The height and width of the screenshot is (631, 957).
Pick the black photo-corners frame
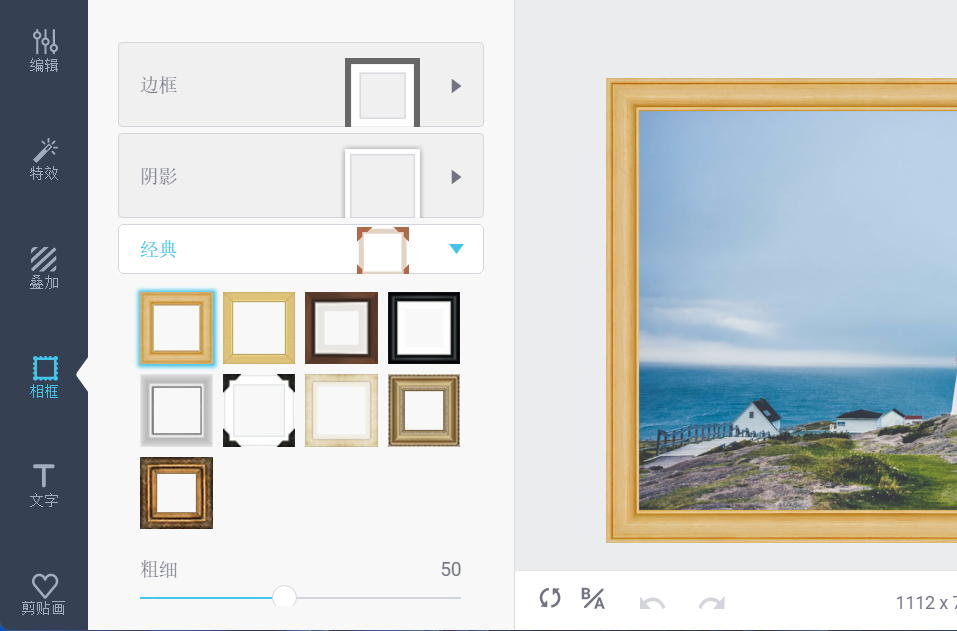point(259,410)
